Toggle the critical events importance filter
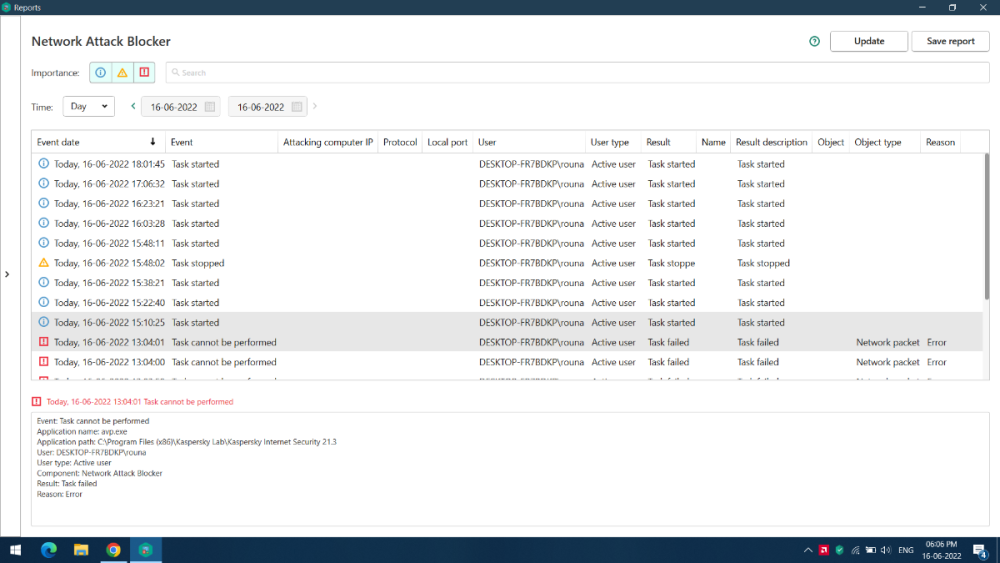Image resolution: width=1000 pixels, height=563 pixels. pos(144,73)
